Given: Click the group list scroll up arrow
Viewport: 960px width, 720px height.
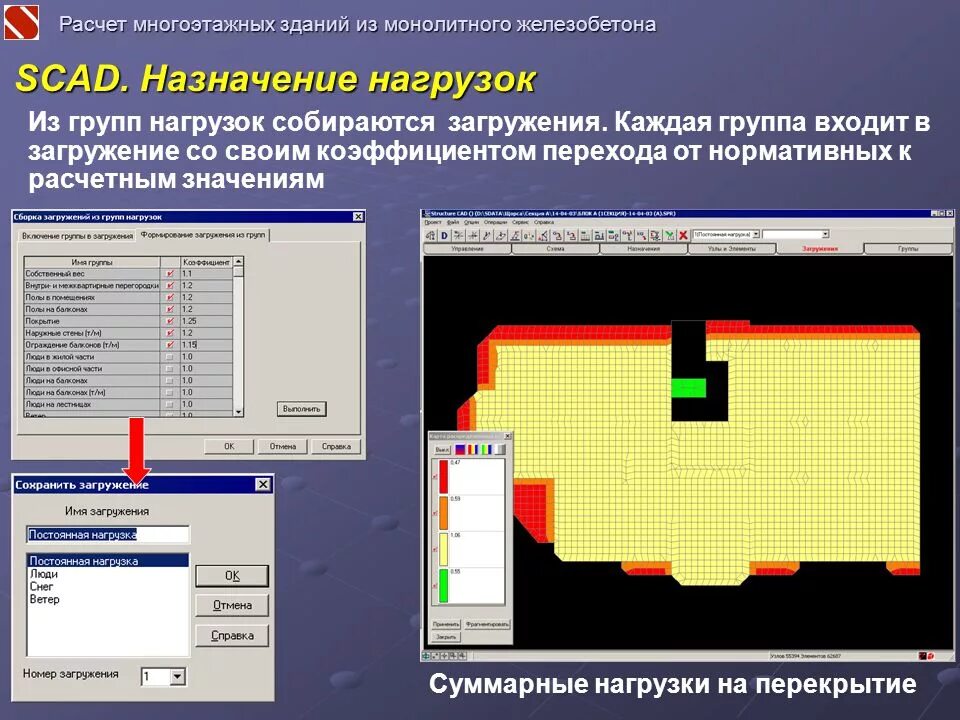Looking at the screenshot, I should click(x=239, y=262).
